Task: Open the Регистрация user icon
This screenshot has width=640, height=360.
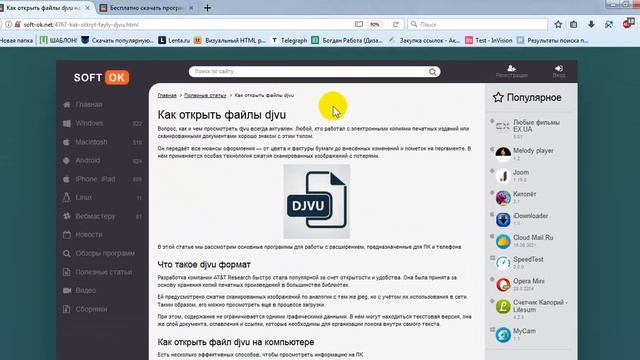Action: pos(511,68)
